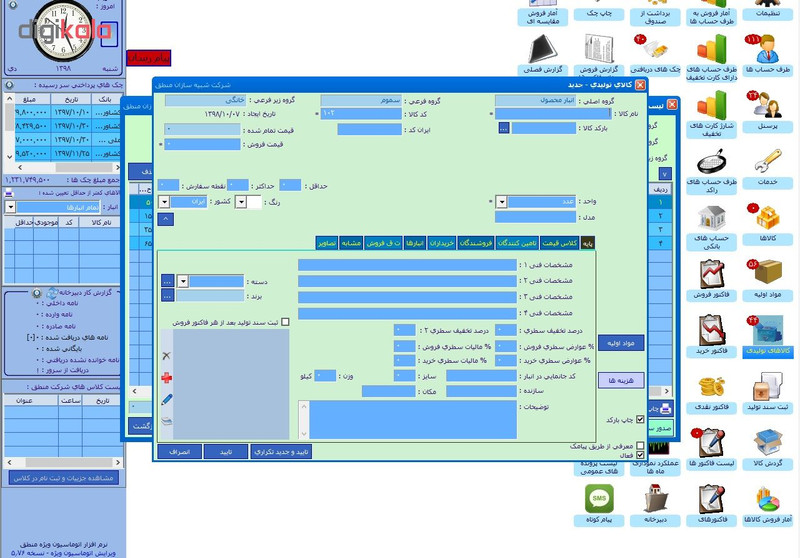The image size is (800, 558).
Task: Click the مواد اولیه button in dialog
Action: tap(621, 343)
